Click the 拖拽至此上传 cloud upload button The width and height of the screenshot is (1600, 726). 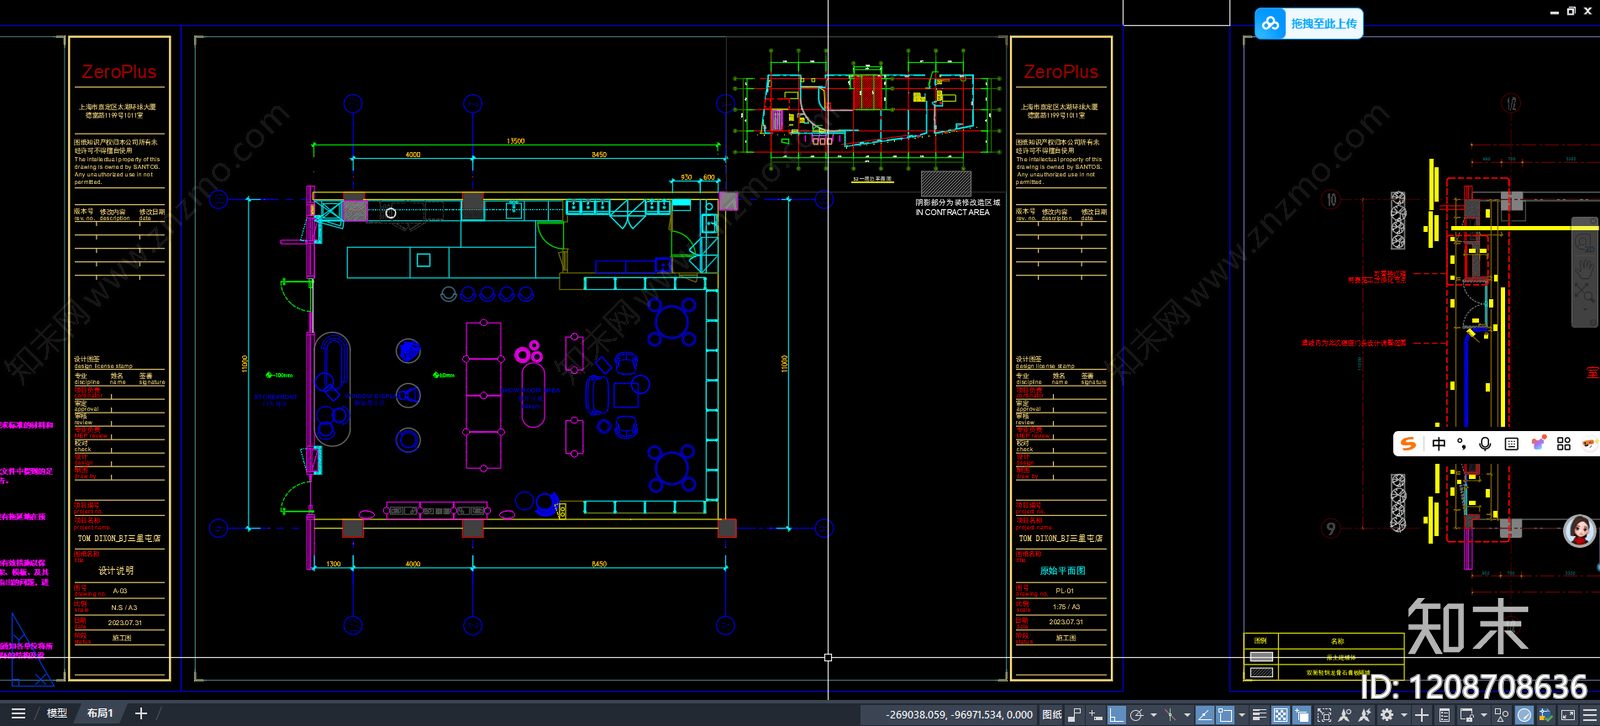click(x=1309, y=23)
